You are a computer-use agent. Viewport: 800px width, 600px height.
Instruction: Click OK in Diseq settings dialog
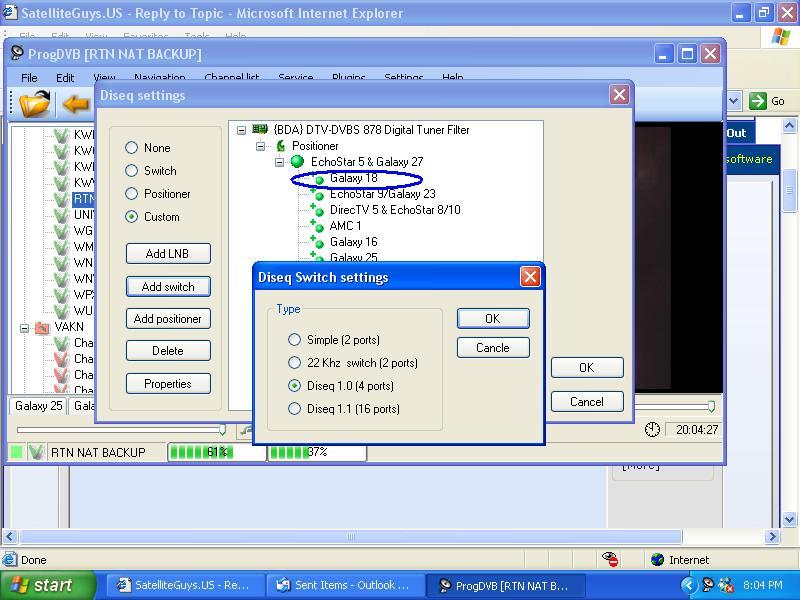point(587,368)
